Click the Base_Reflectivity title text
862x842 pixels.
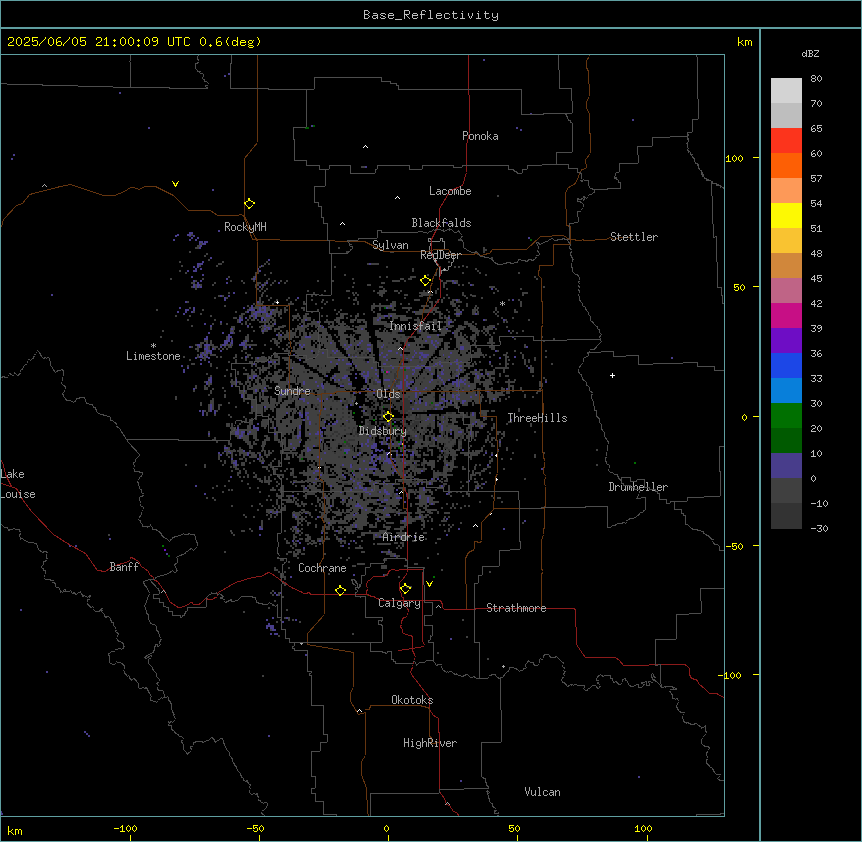(431, 15)
